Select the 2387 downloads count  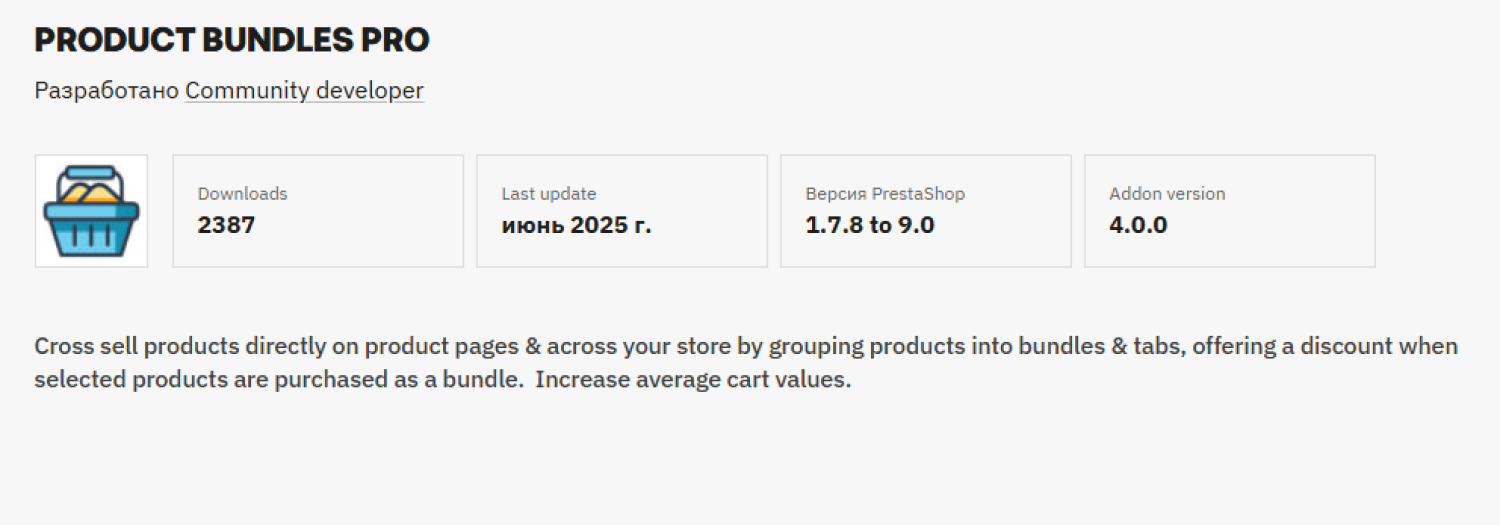pos(226,225)
